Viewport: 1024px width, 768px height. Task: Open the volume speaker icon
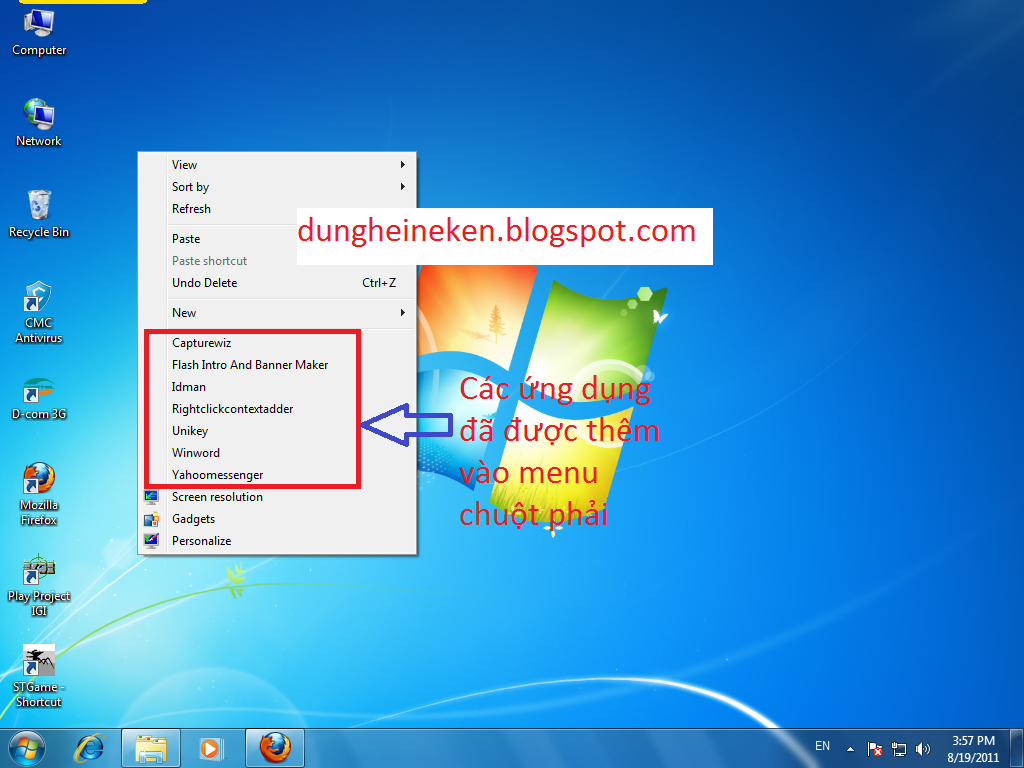click(923, 749)
